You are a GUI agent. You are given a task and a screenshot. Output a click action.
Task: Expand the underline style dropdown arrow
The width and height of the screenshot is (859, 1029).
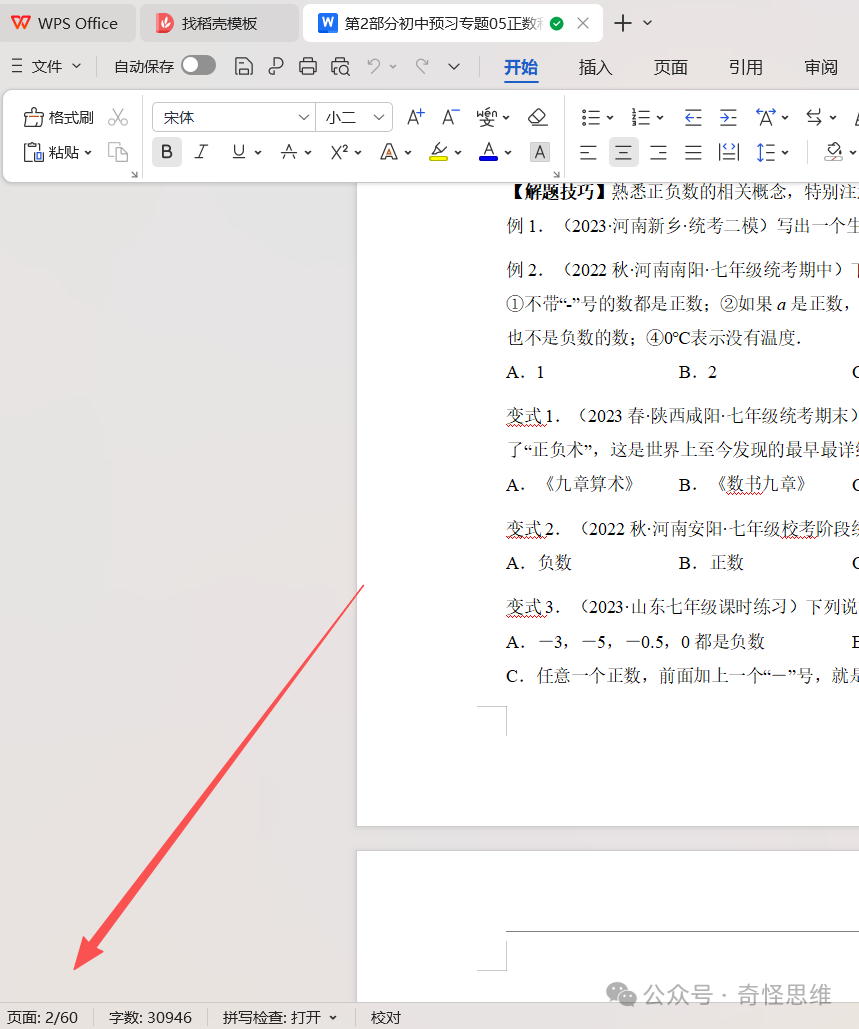[x=258, y=153]
